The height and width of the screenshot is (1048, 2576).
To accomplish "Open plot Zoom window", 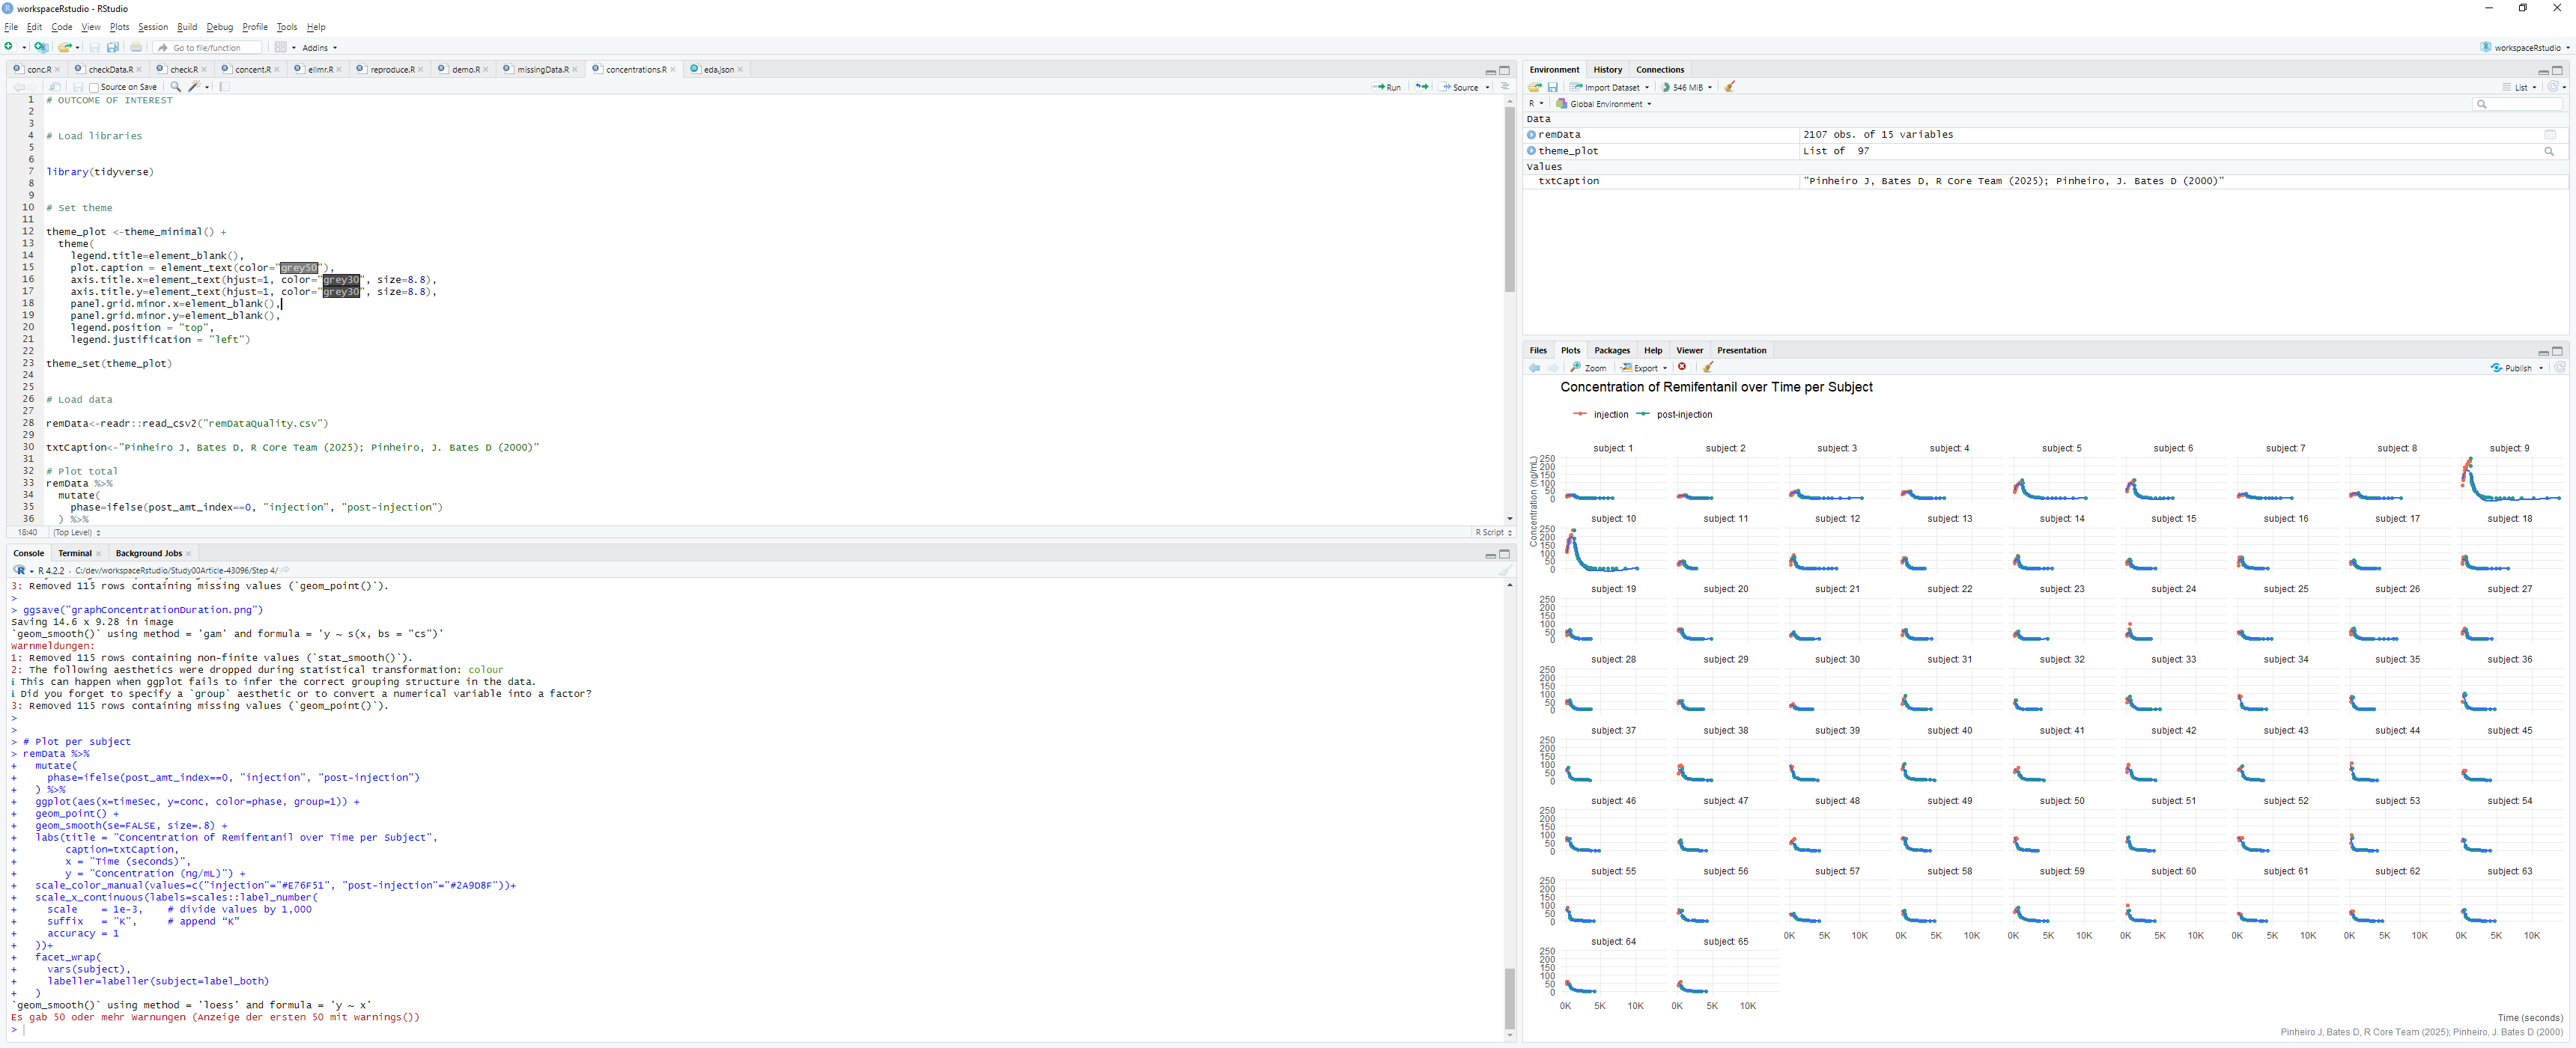I will (x=1589, y=367).
